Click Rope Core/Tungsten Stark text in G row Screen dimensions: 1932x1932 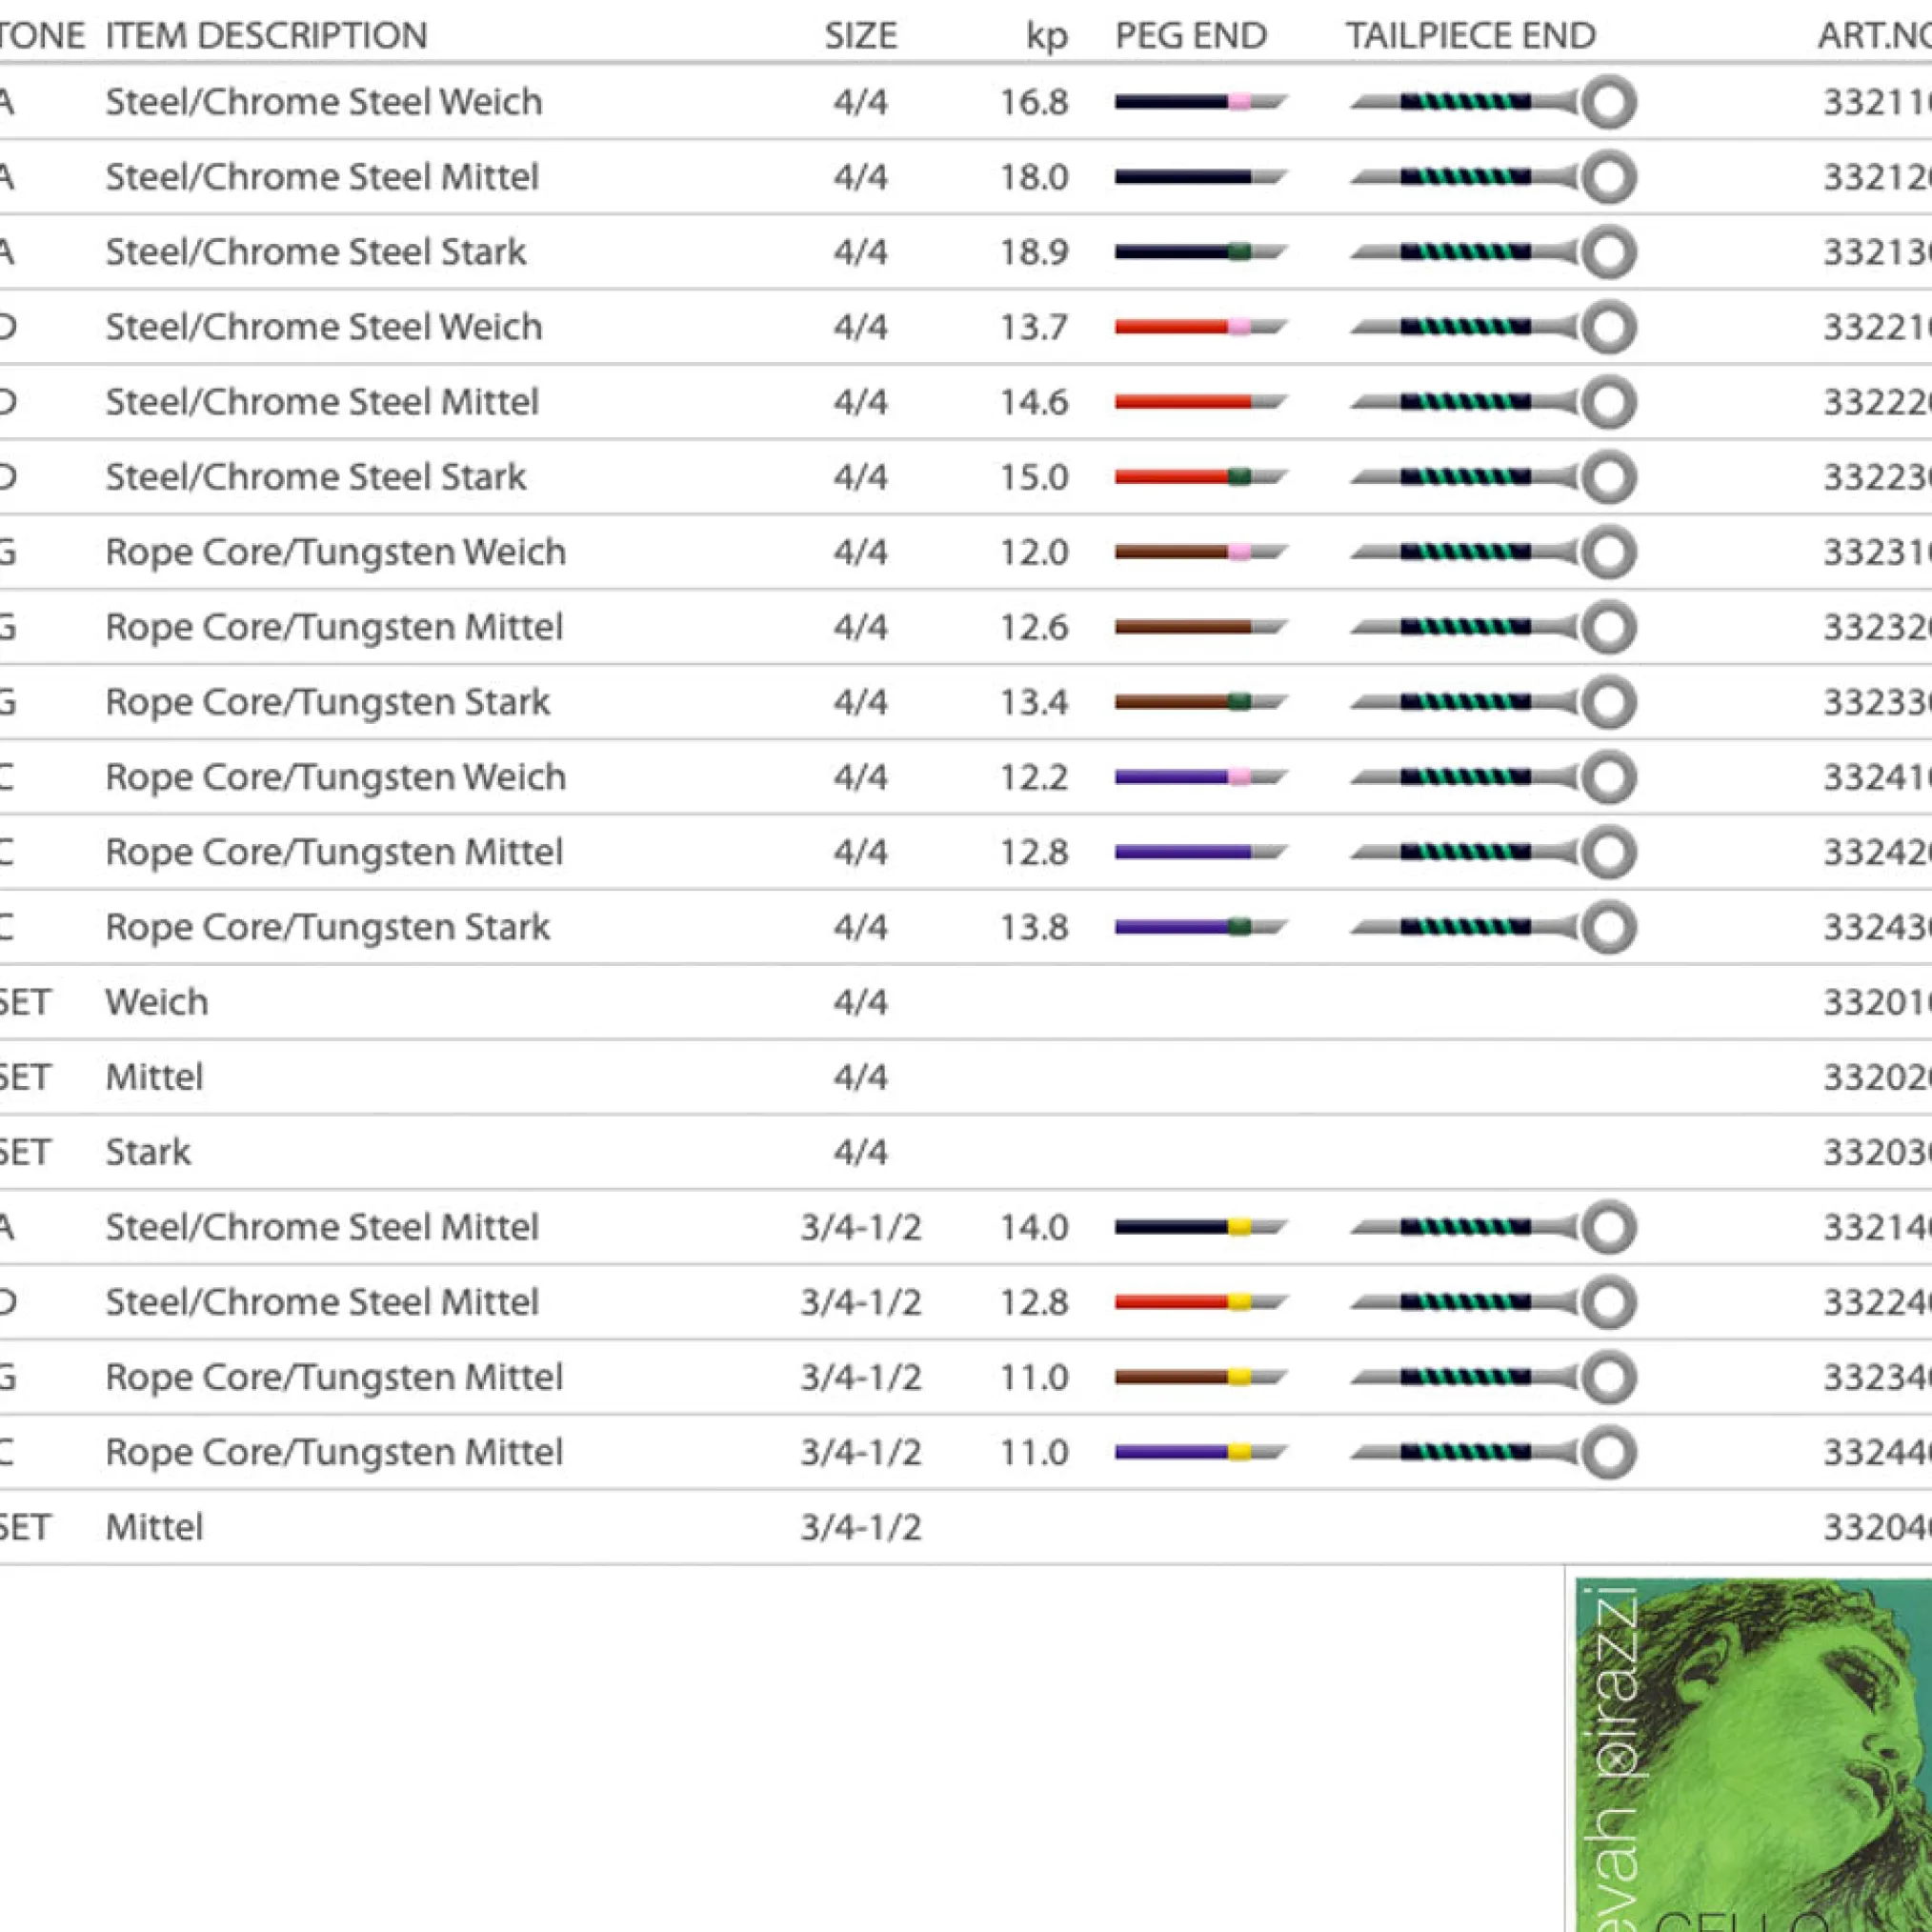pos(327,701)
